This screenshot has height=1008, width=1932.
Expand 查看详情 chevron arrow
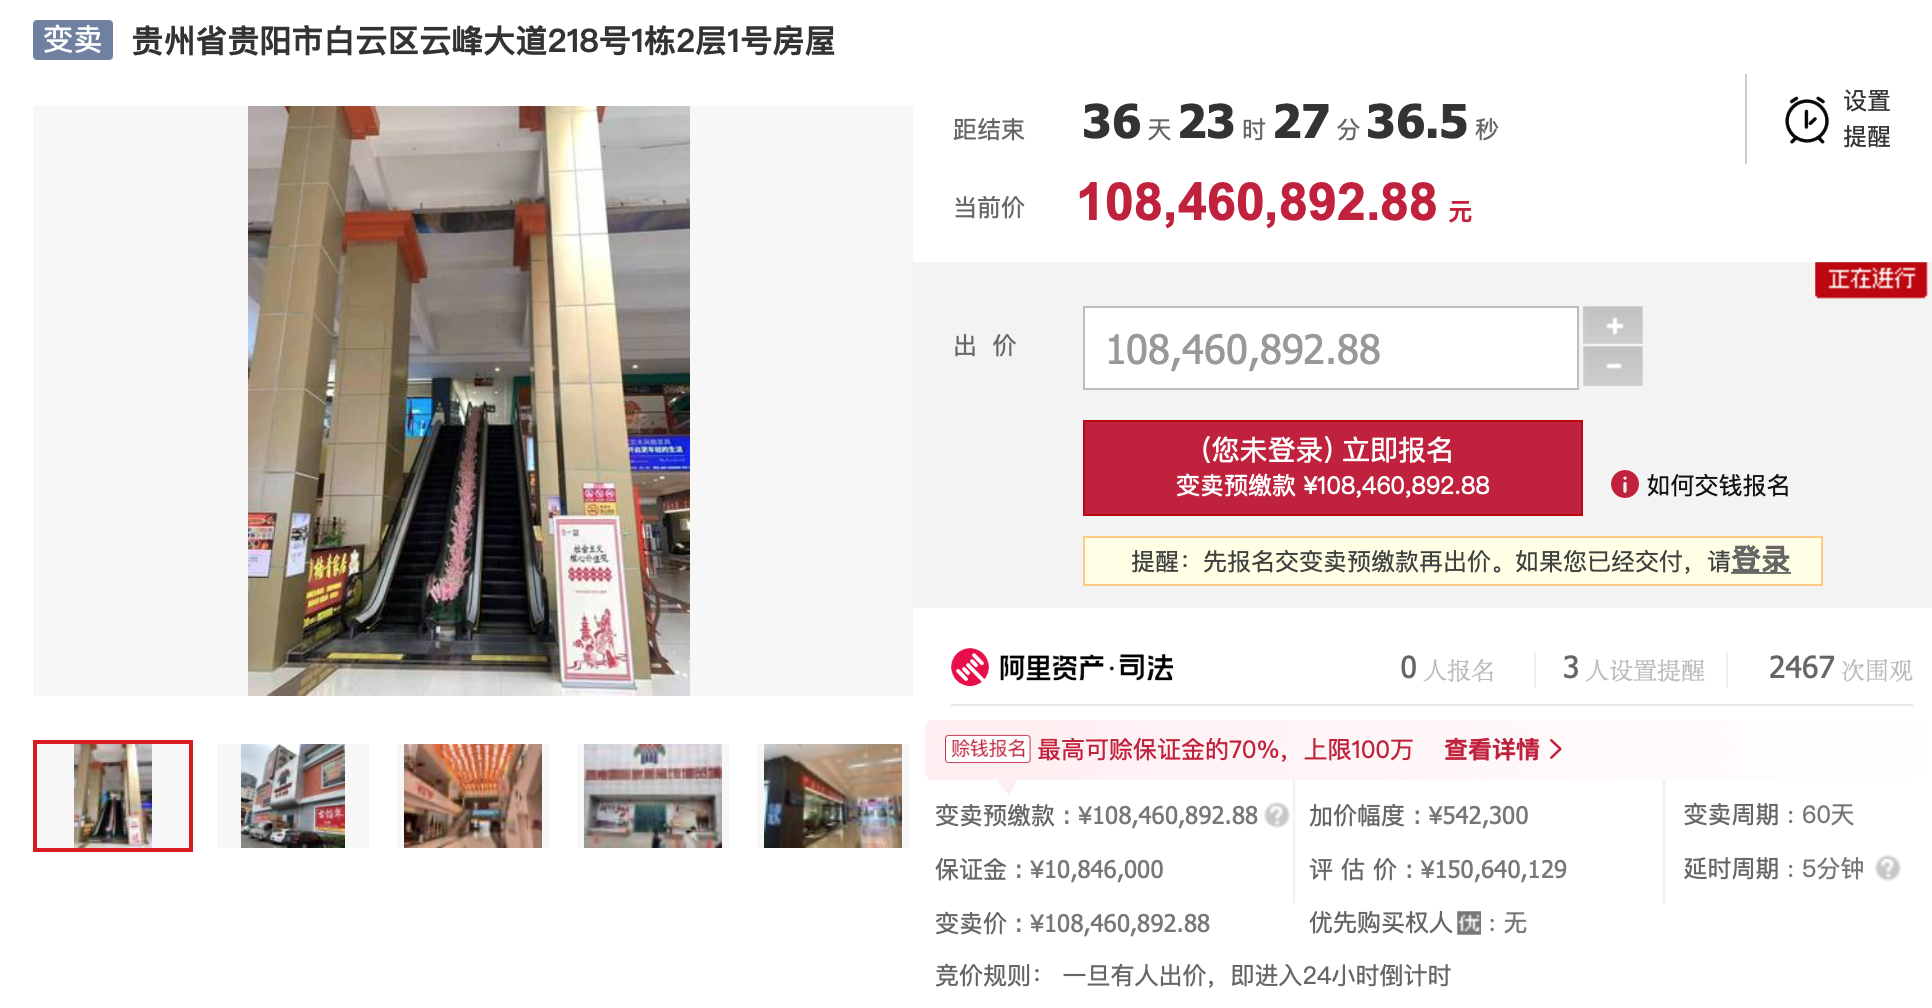click(1556, 749)
